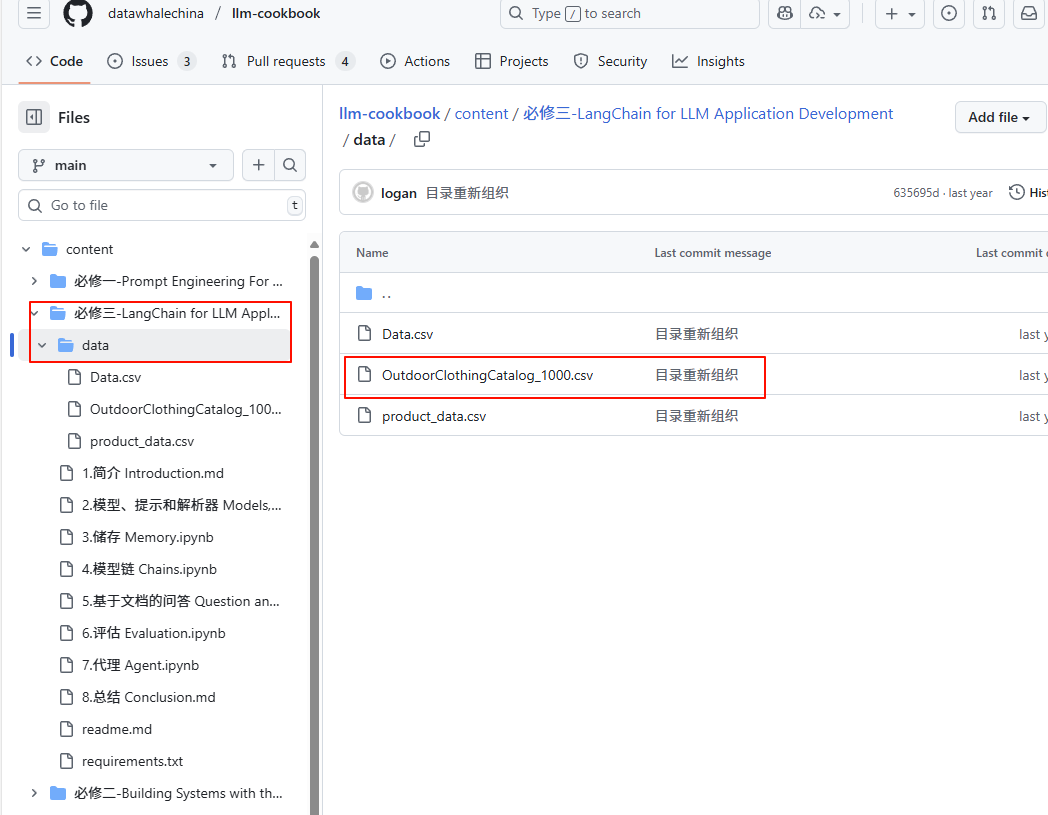Open readme.md in the tree
This screenshot has width=1048, height=815.
(x=116, y=729)
